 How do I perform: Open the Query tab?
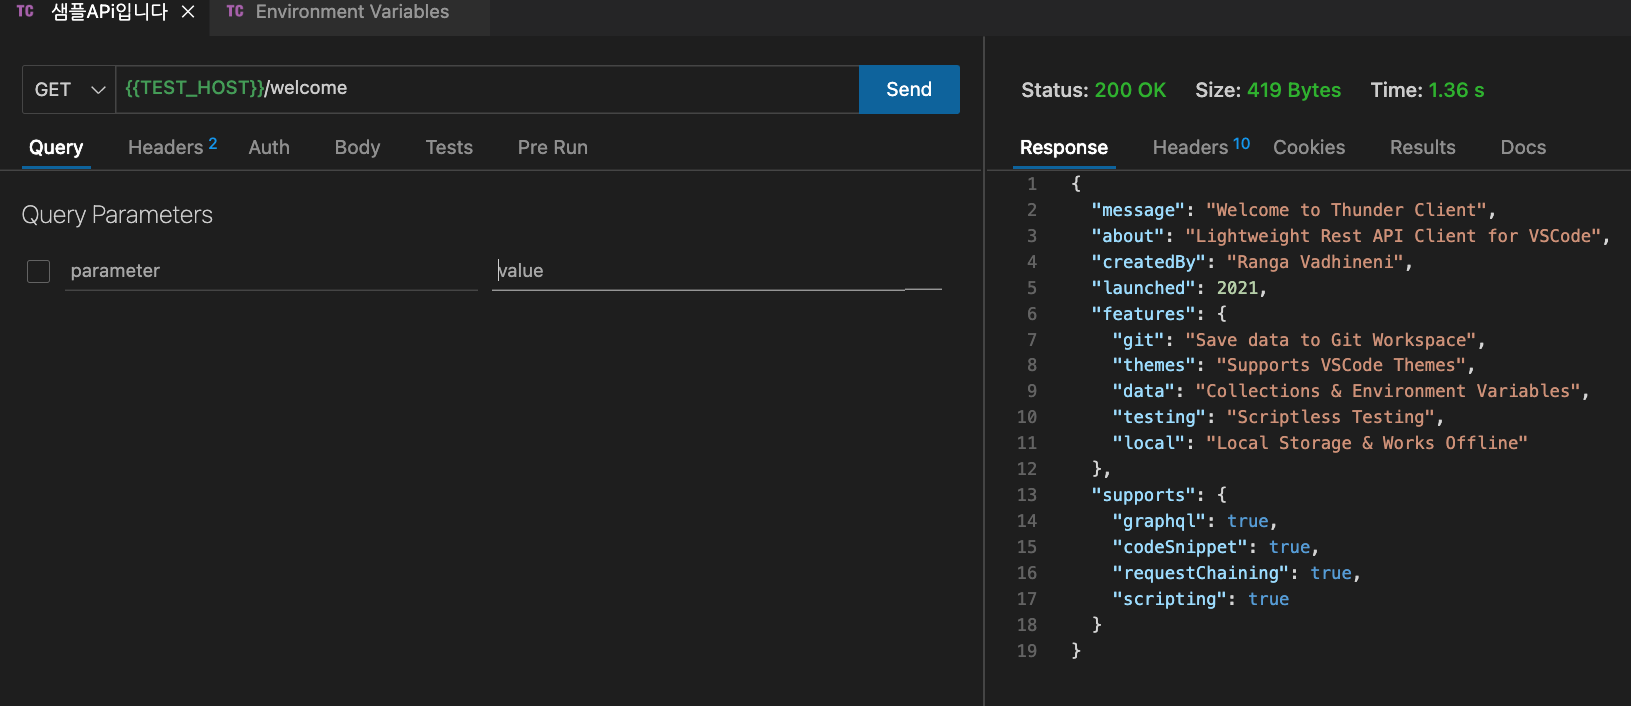56,148
